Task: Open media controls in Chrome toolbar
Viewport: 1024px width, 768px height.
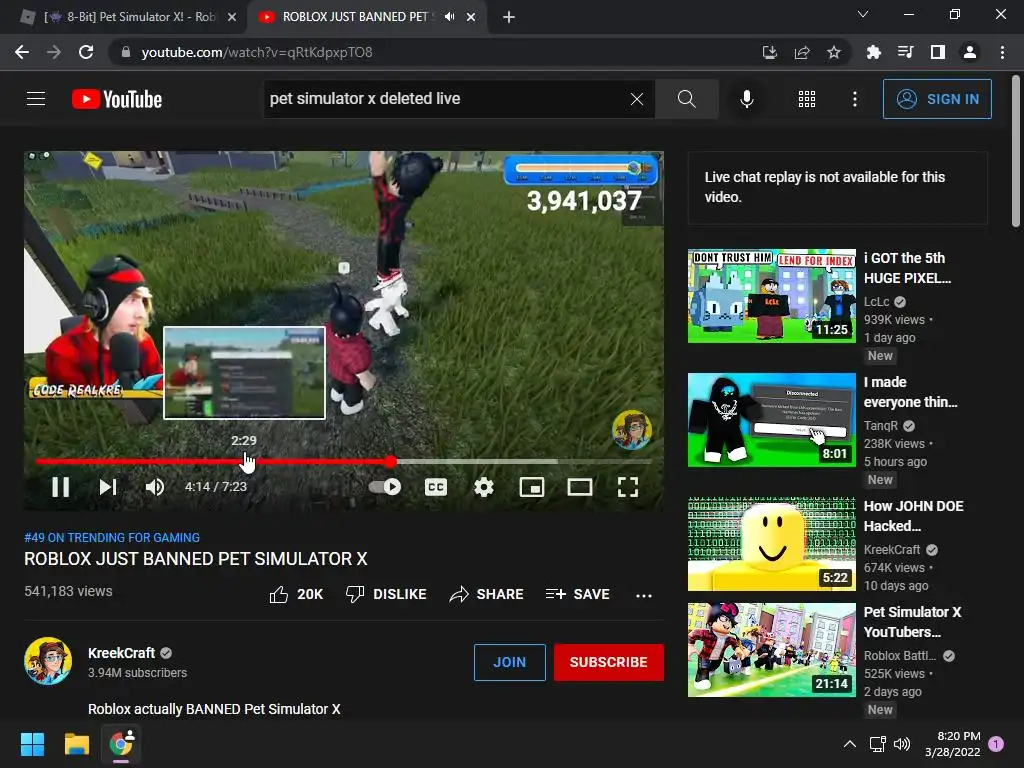Action: (x=905, y=52)
